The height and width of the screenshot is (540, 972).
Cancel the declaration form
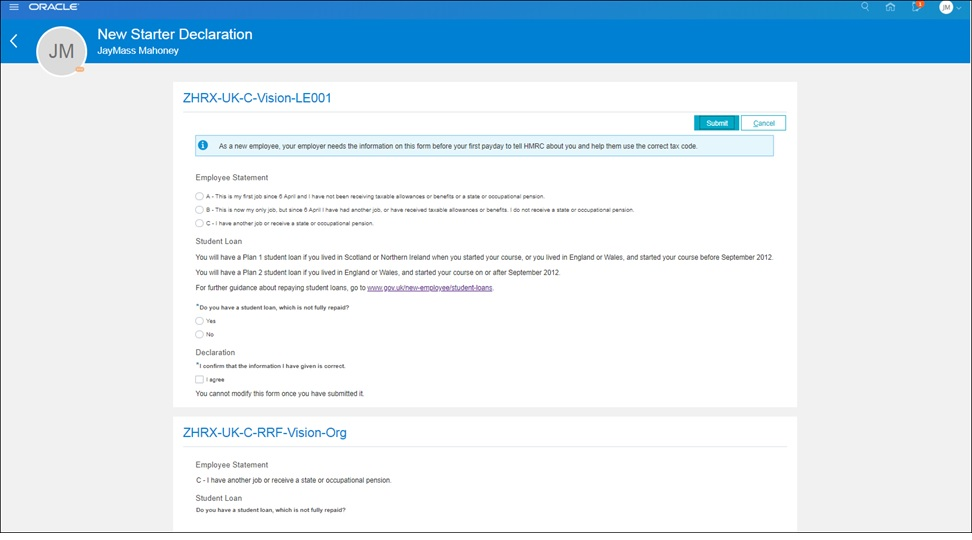click(x=764, y=123)
